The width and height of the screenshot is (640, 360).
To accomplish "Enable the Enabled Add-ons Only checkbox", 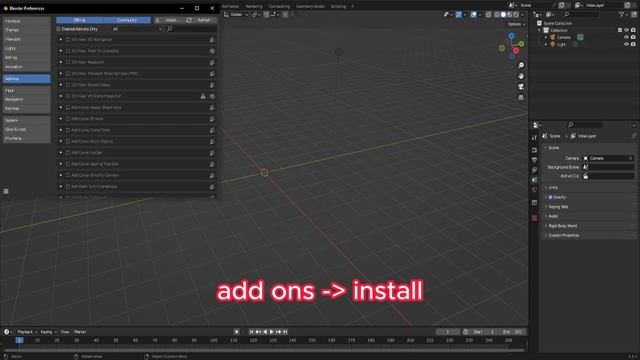I will tap(58, 29).
